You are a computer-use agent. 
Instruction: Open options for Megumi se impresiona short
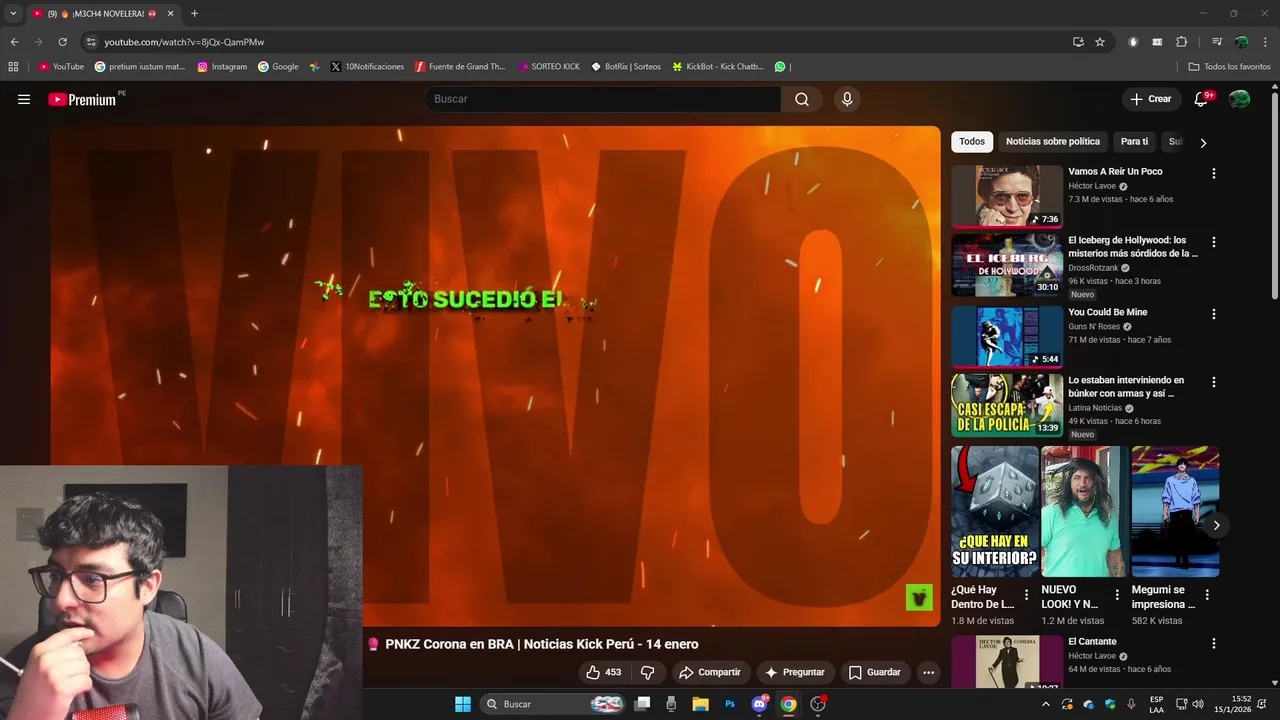[1207, 594]
